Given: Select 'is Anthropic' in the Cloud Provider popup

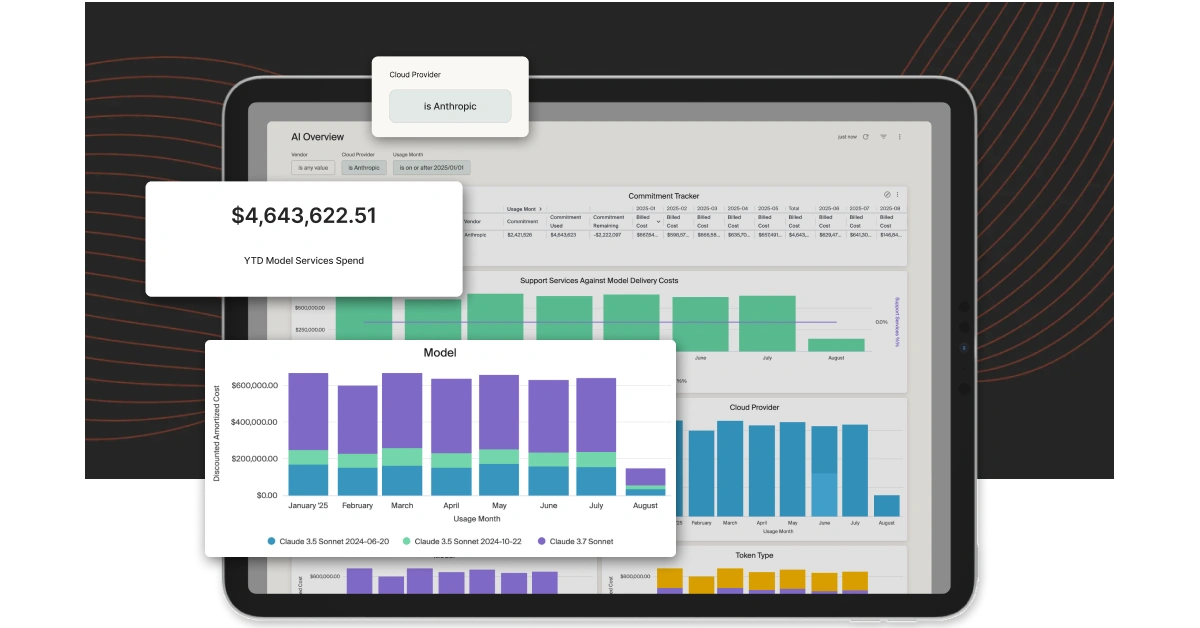Looking at the screenshot, I should 450,106.
